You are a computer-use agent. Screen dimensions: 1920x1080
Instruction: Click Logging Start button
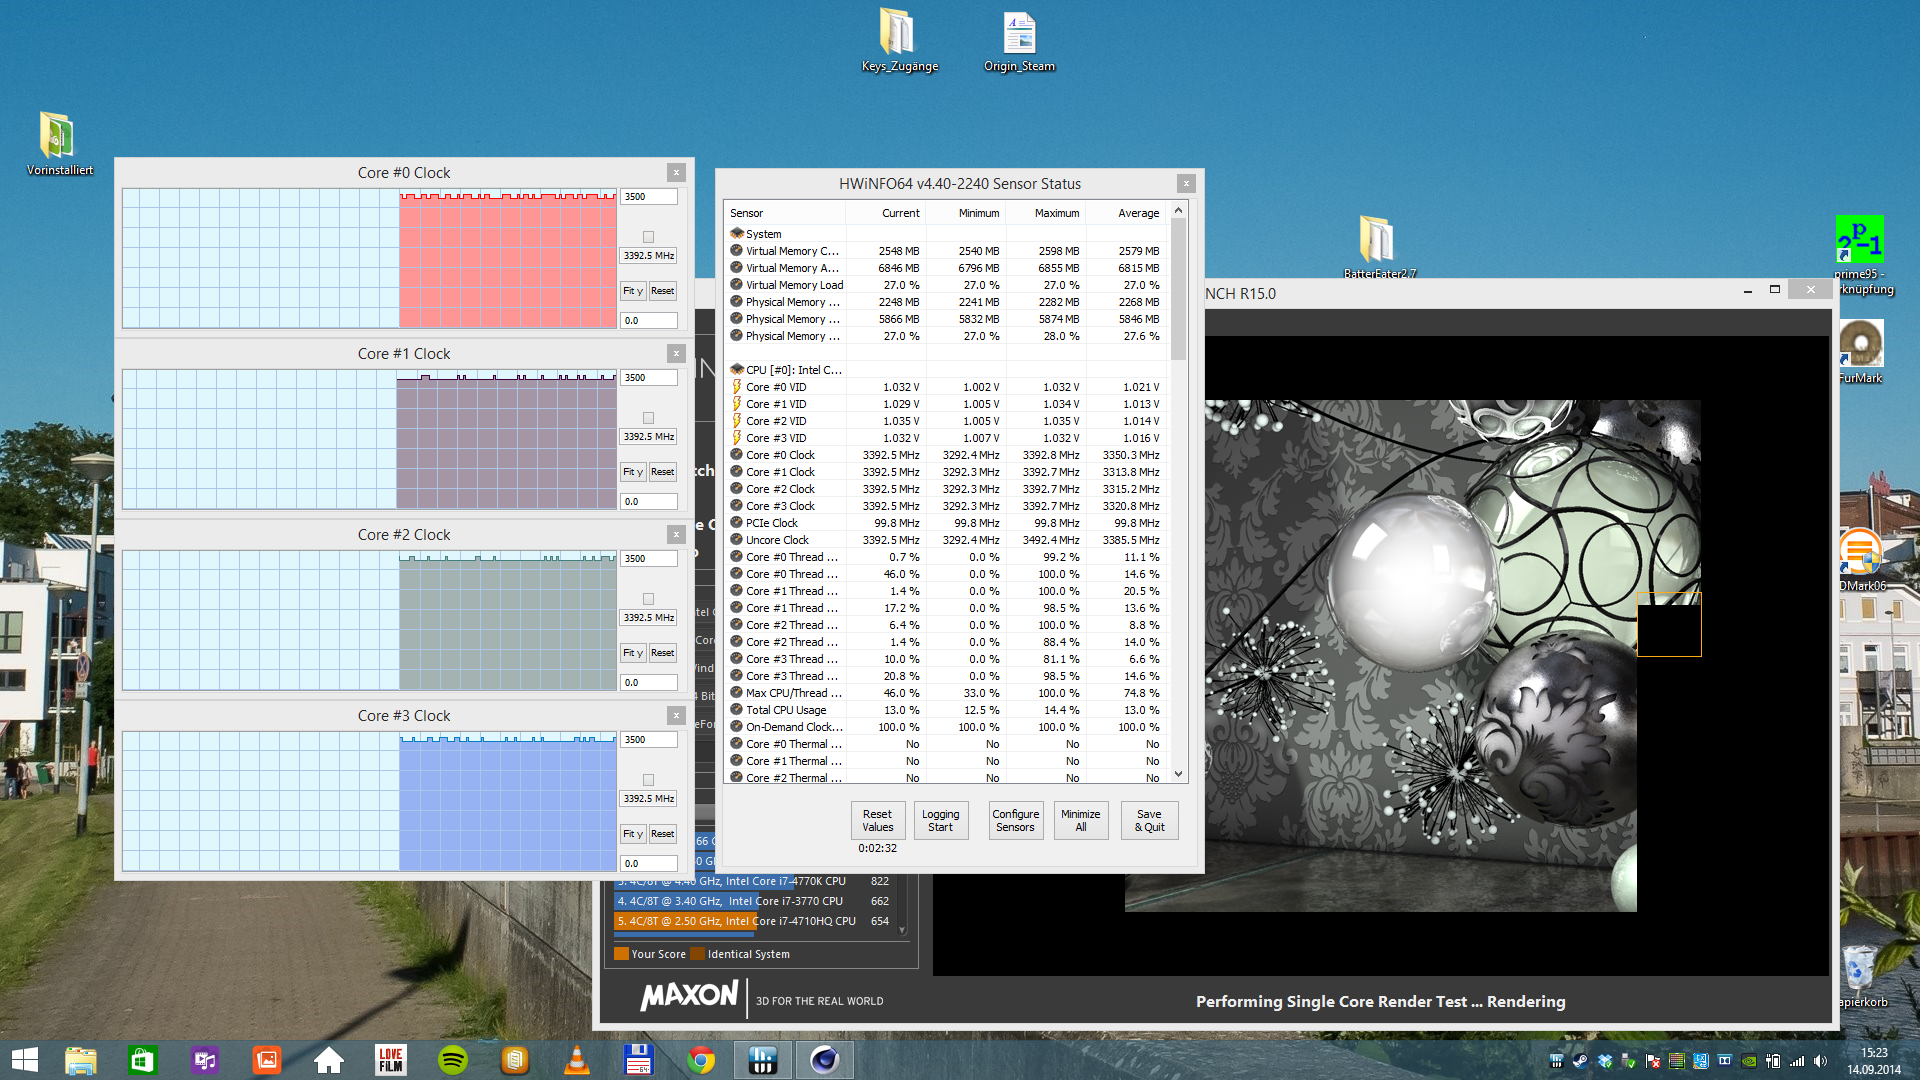[x=940, y=821]
